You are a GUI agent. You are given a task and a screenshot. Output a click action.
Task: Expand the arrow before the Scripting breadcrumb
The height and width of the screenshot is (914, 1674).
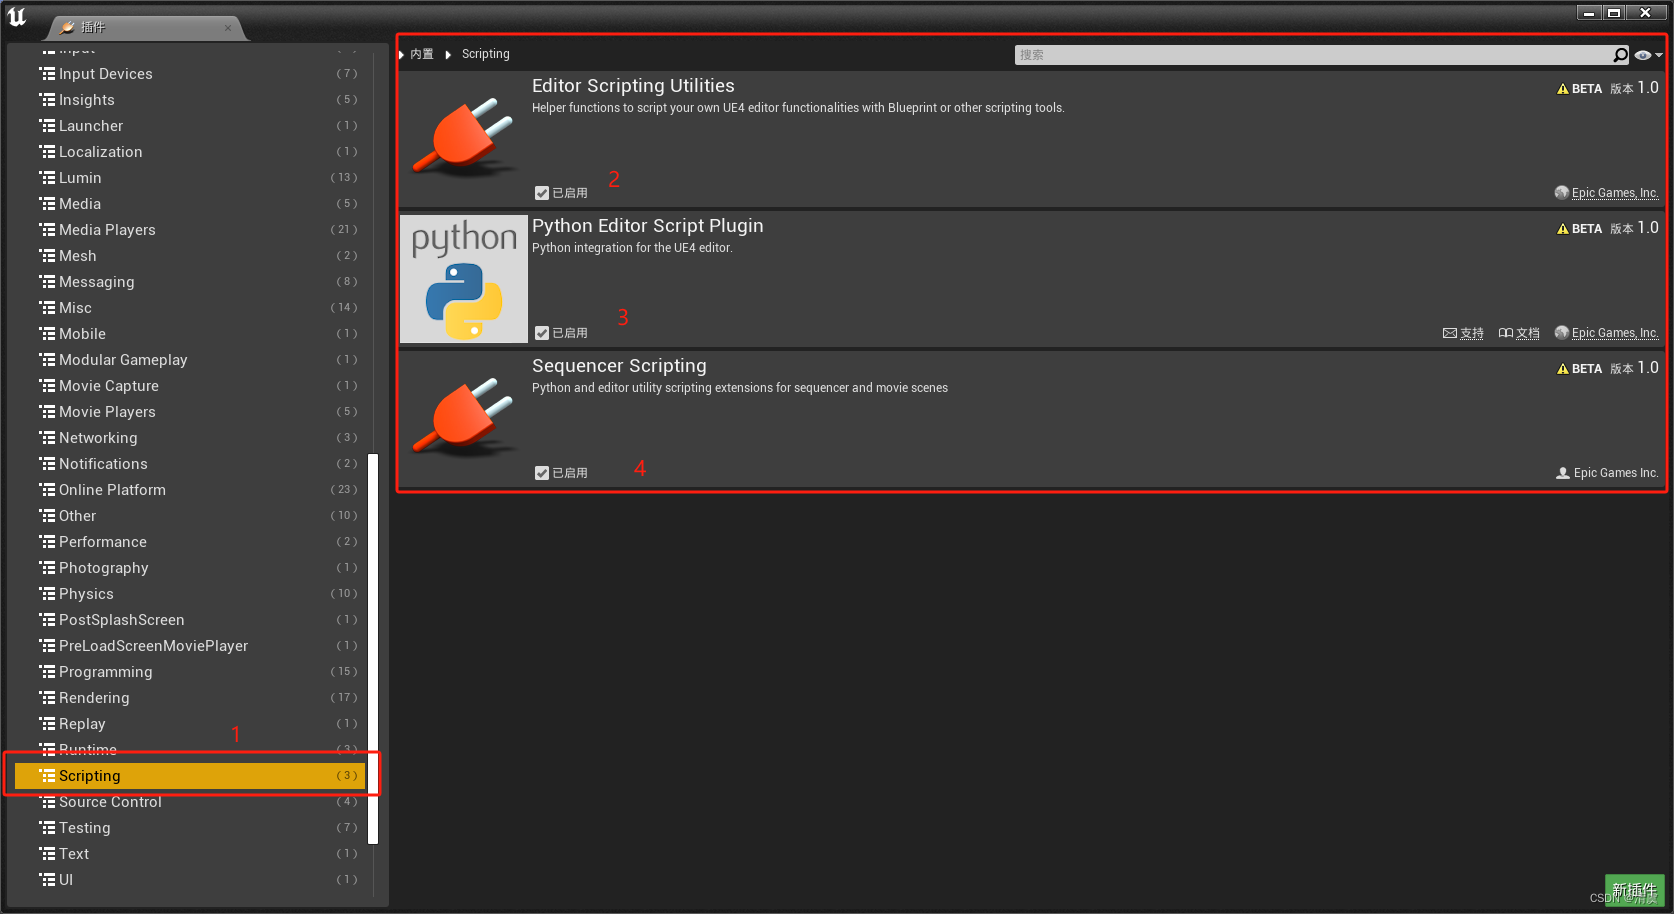pos(447,54)
